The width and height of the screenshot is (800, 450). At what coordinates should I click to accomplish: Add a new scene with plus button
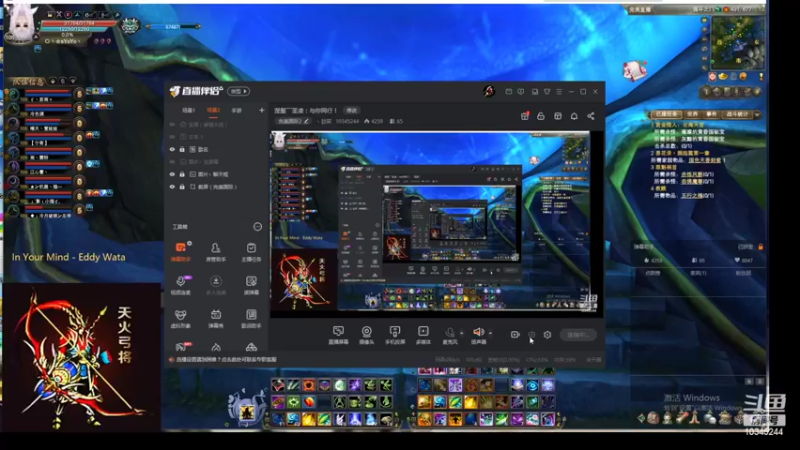(262, 110)
